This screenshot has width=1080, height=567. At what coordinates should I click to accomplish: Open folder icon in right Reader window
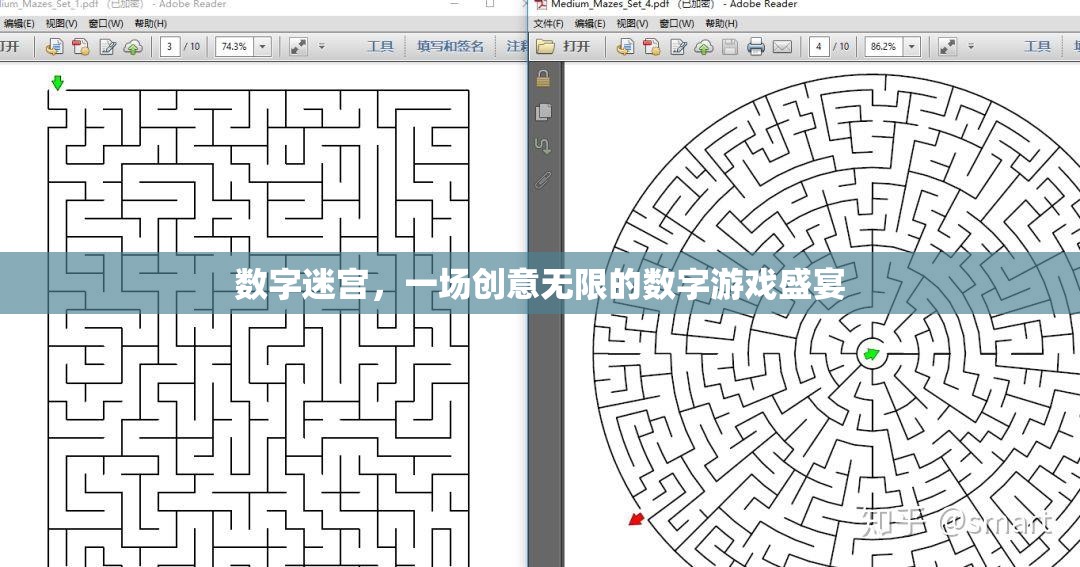[546, 47]
